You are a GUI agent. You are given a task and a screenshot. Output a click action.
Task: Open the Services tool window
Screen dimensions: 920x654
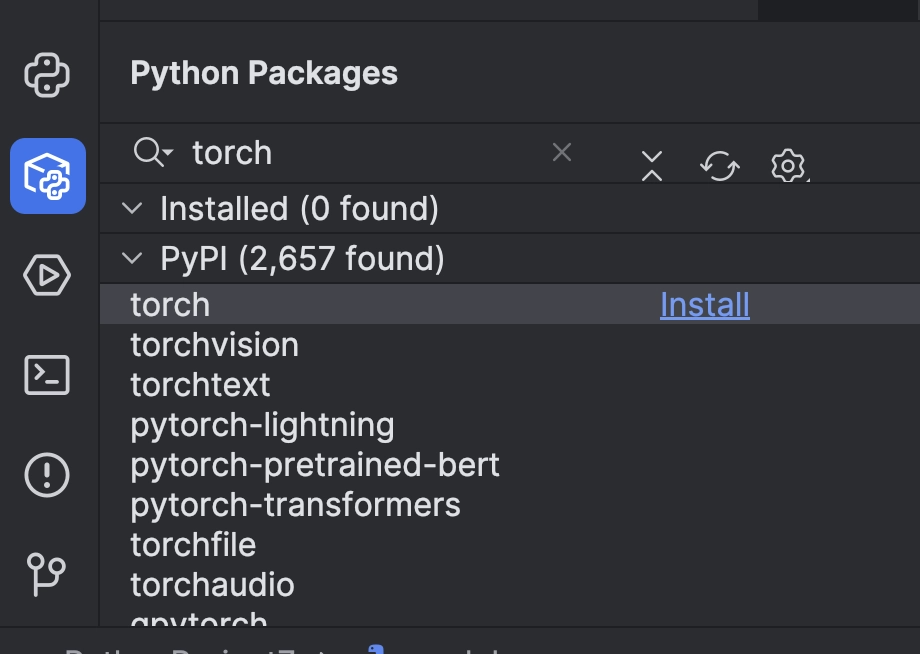47,275
